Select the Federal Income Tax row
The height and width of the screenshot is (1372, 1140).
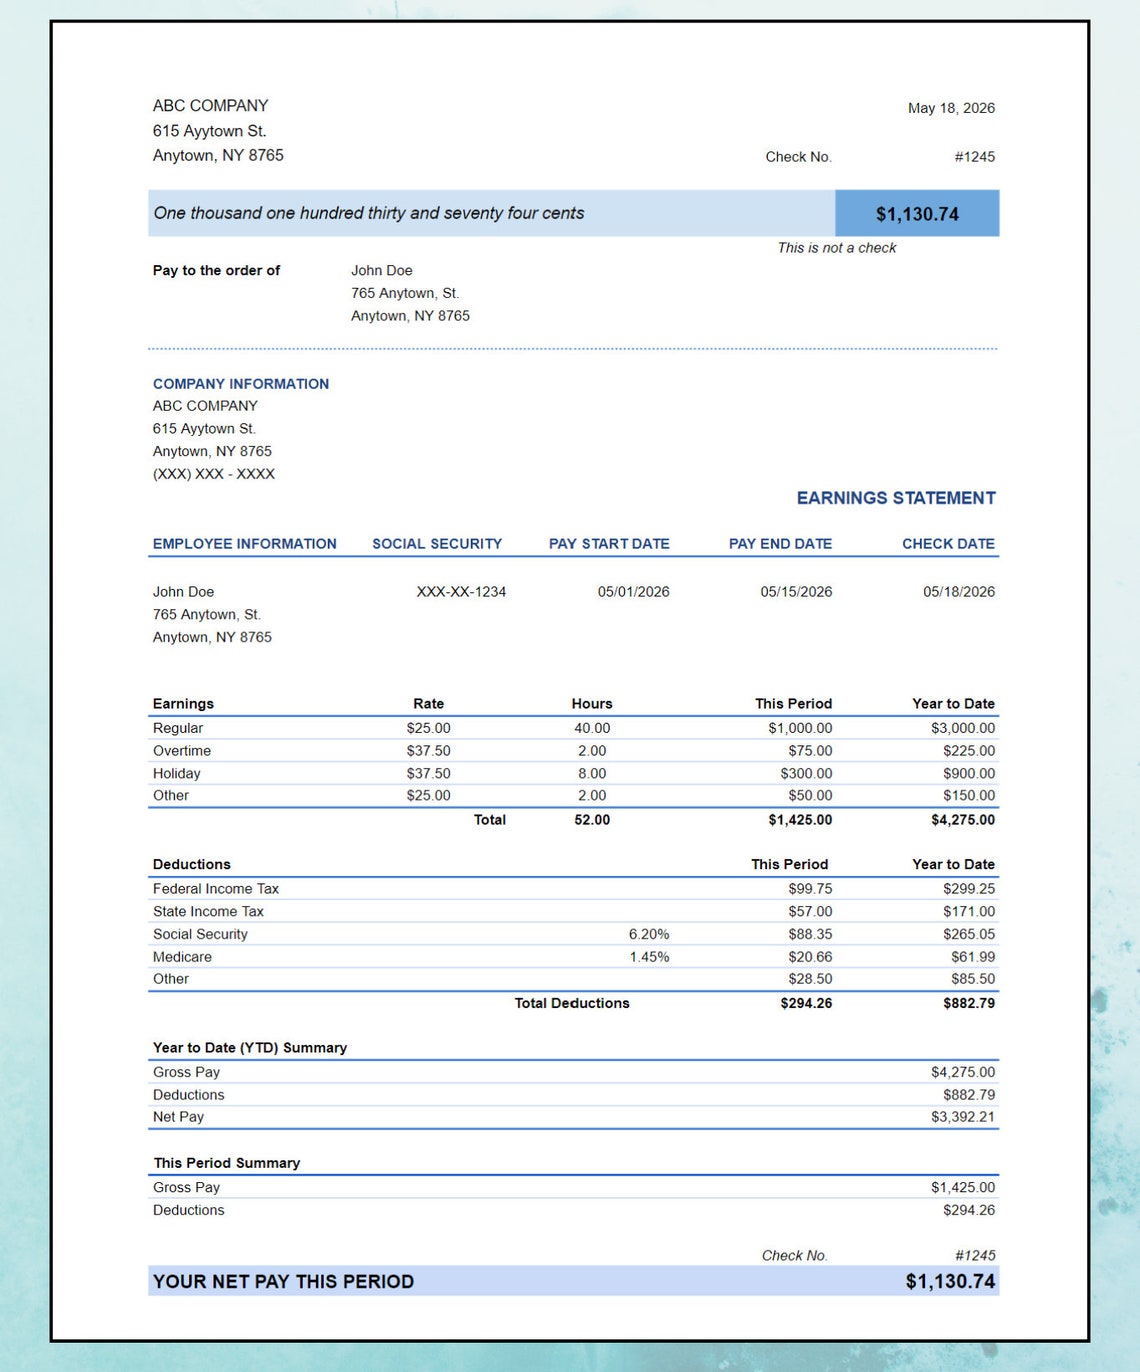click(x=216, y=888)
